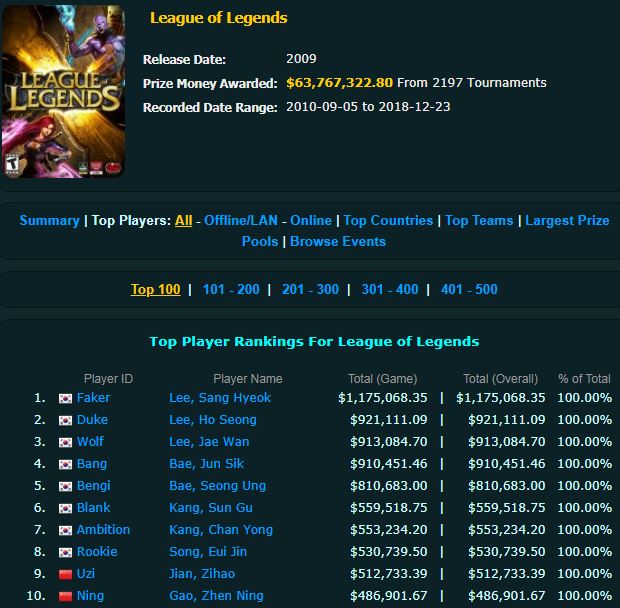Image resolution: width=620 pixels, height=608 pixels.
Task: Select the Top 100 rankings page
Action: tap(155, 289)
